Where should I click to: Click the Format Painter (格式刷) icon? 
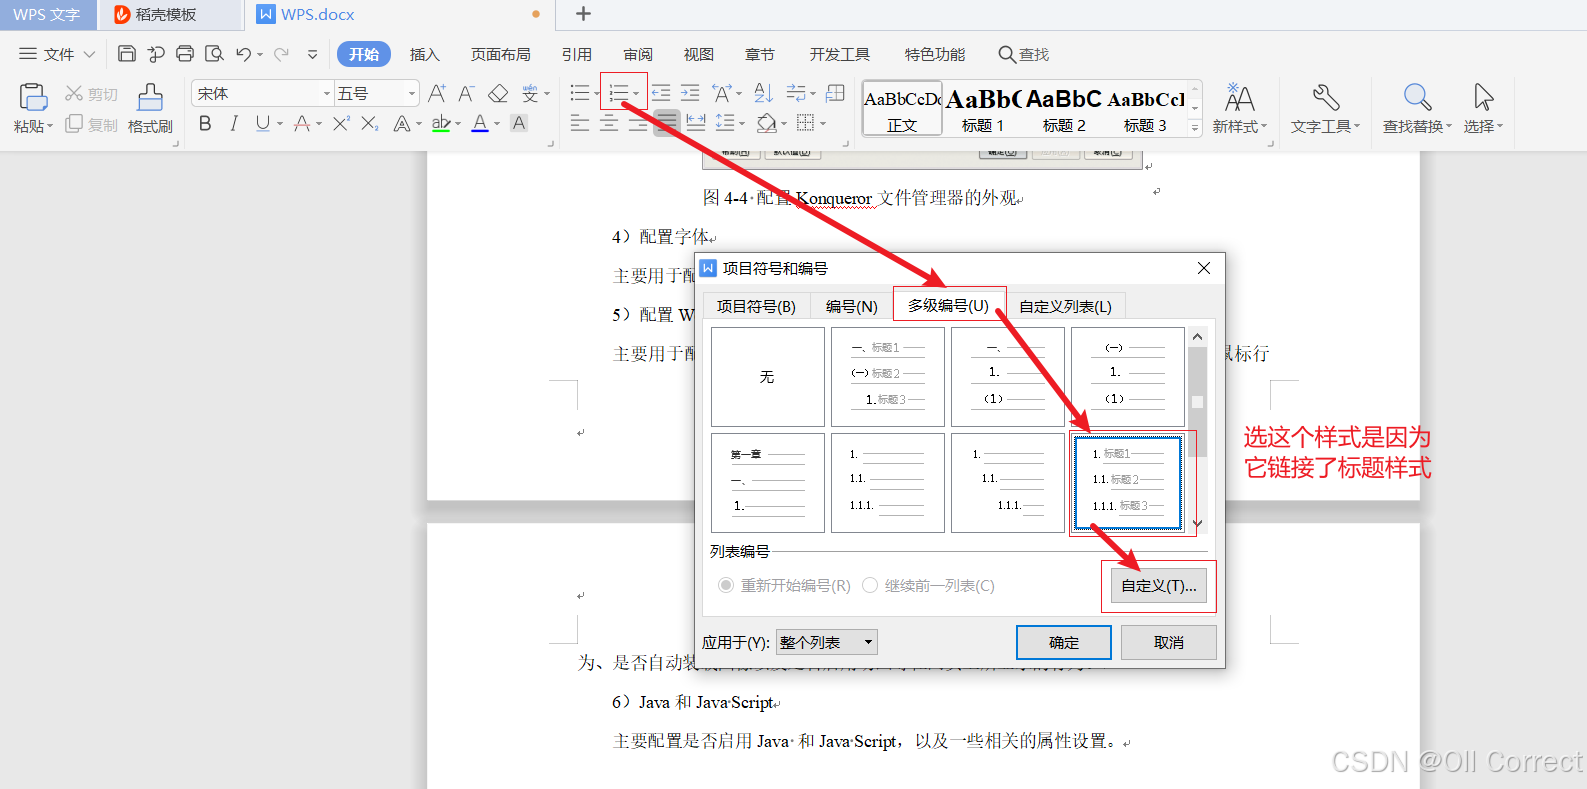pos(150,97)
